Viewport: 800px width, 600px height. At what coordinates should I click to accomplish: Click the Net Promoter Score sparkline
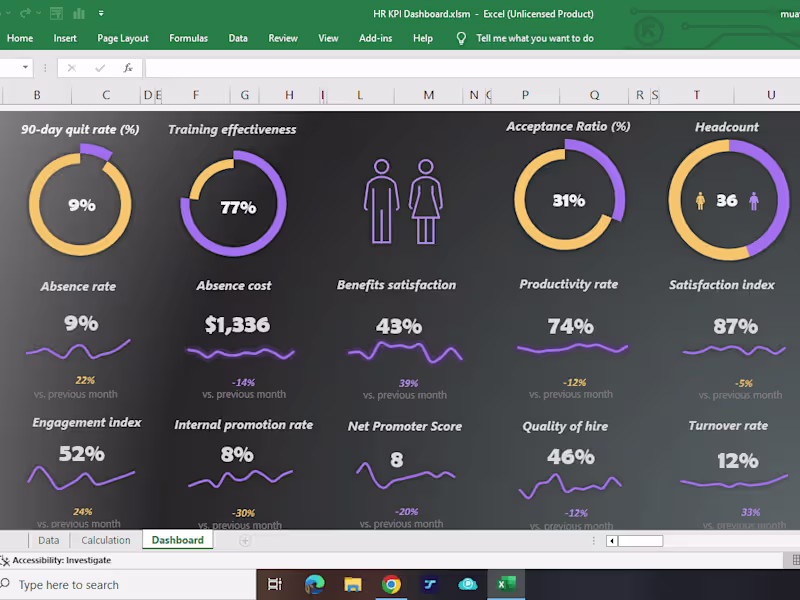[406, 475]
